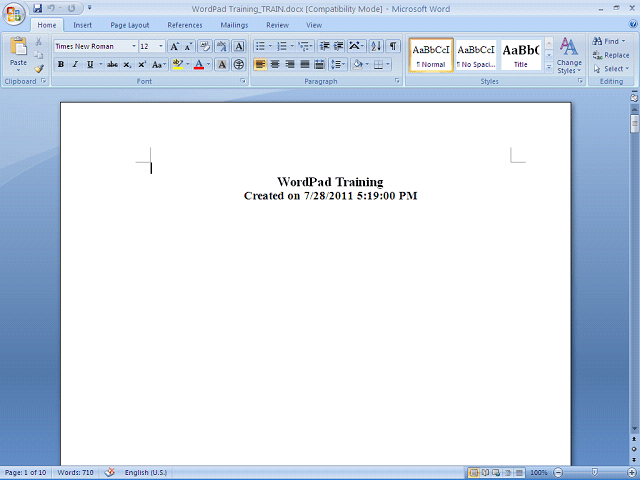Sort text alphabetically
The width and height of the screenshot is (640, 480).
click(376, 46)
